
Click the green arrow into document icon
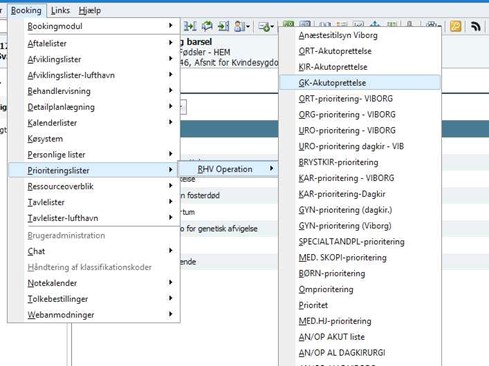(223, 26)
